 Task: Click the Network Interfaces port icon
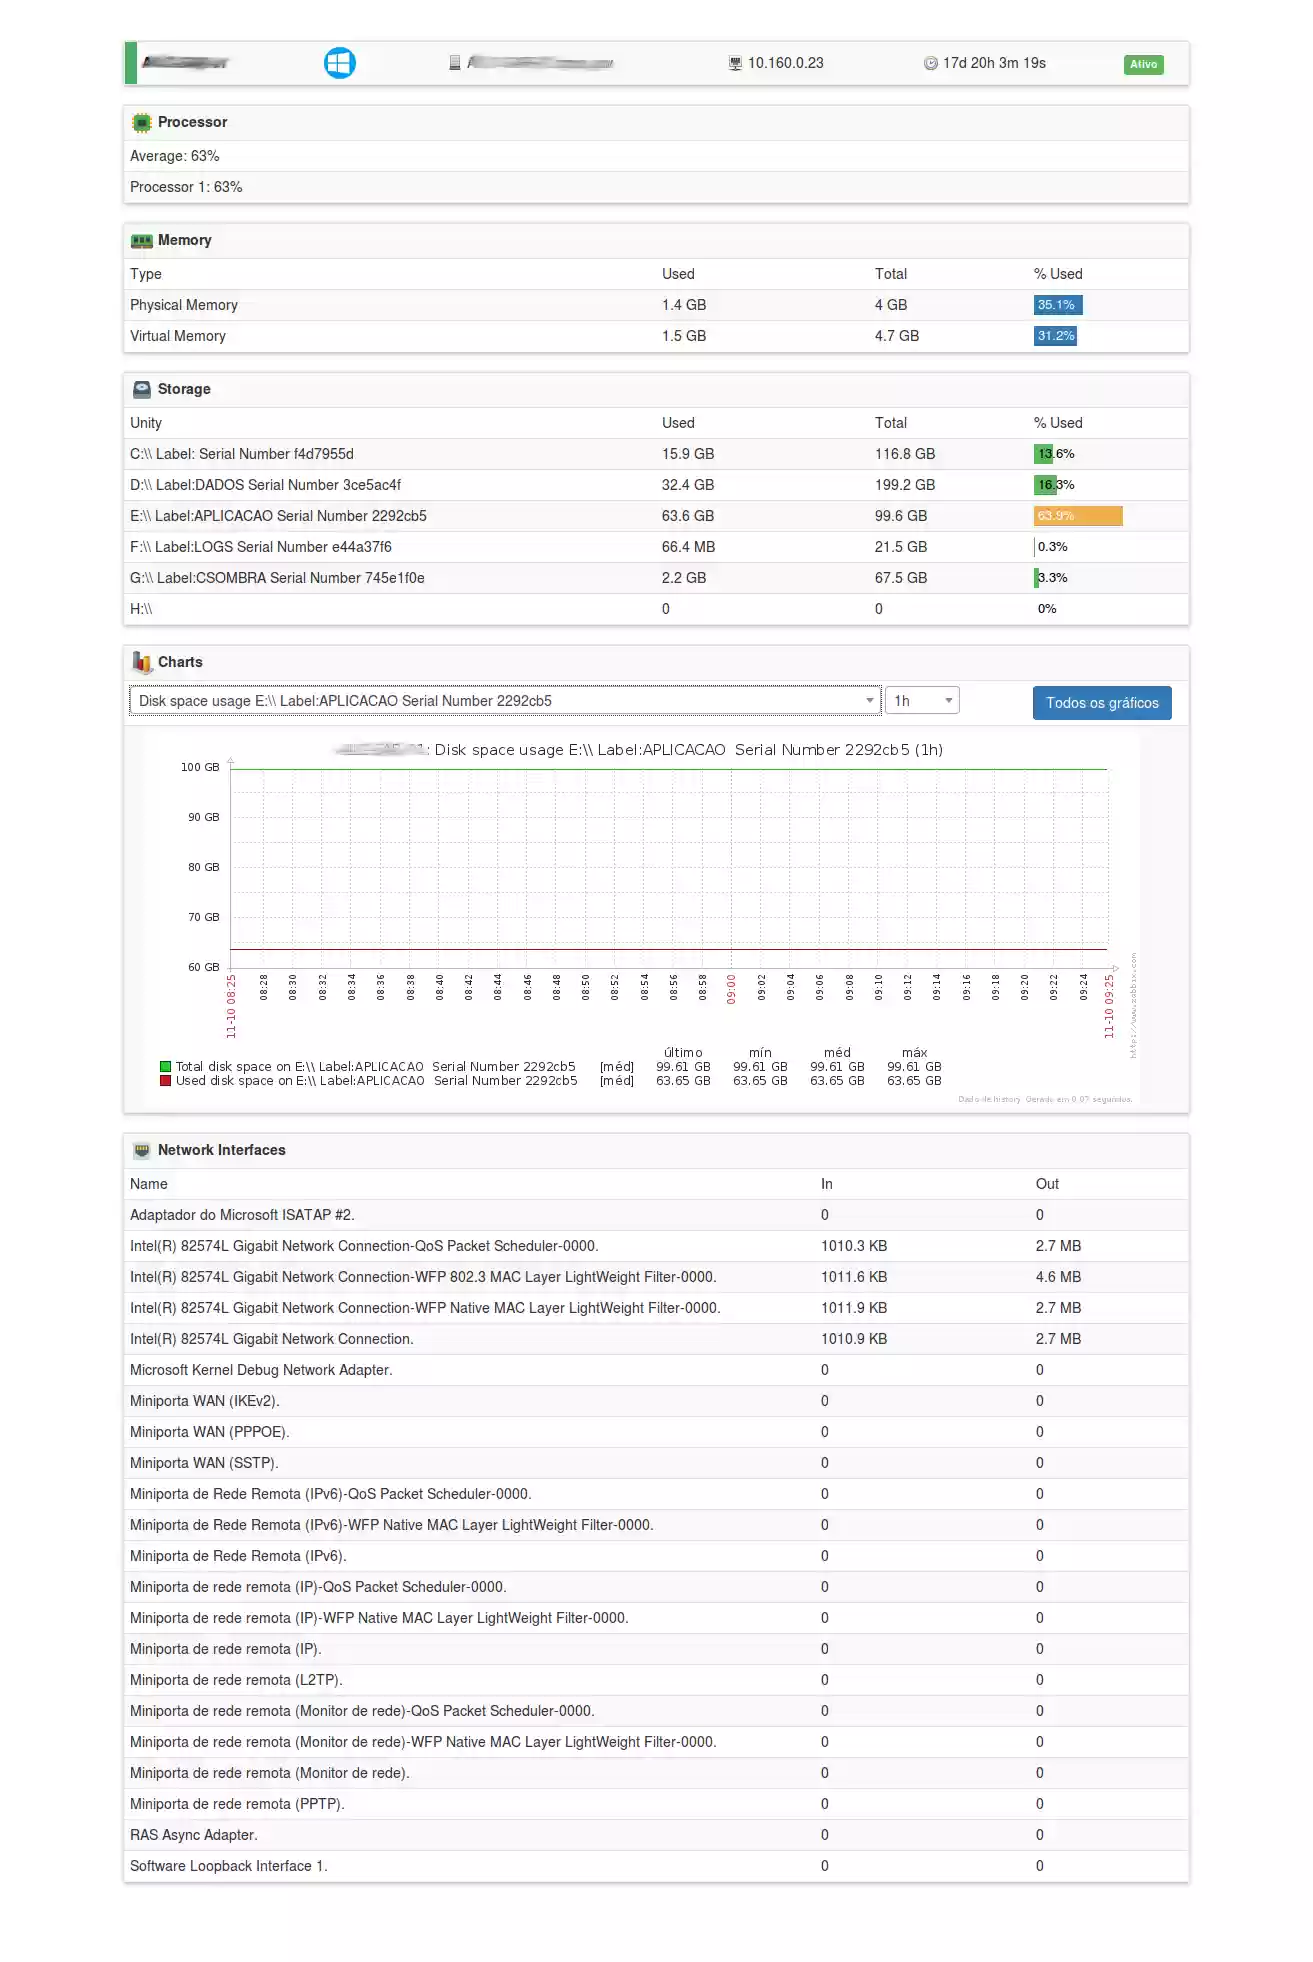(142, 1151)
